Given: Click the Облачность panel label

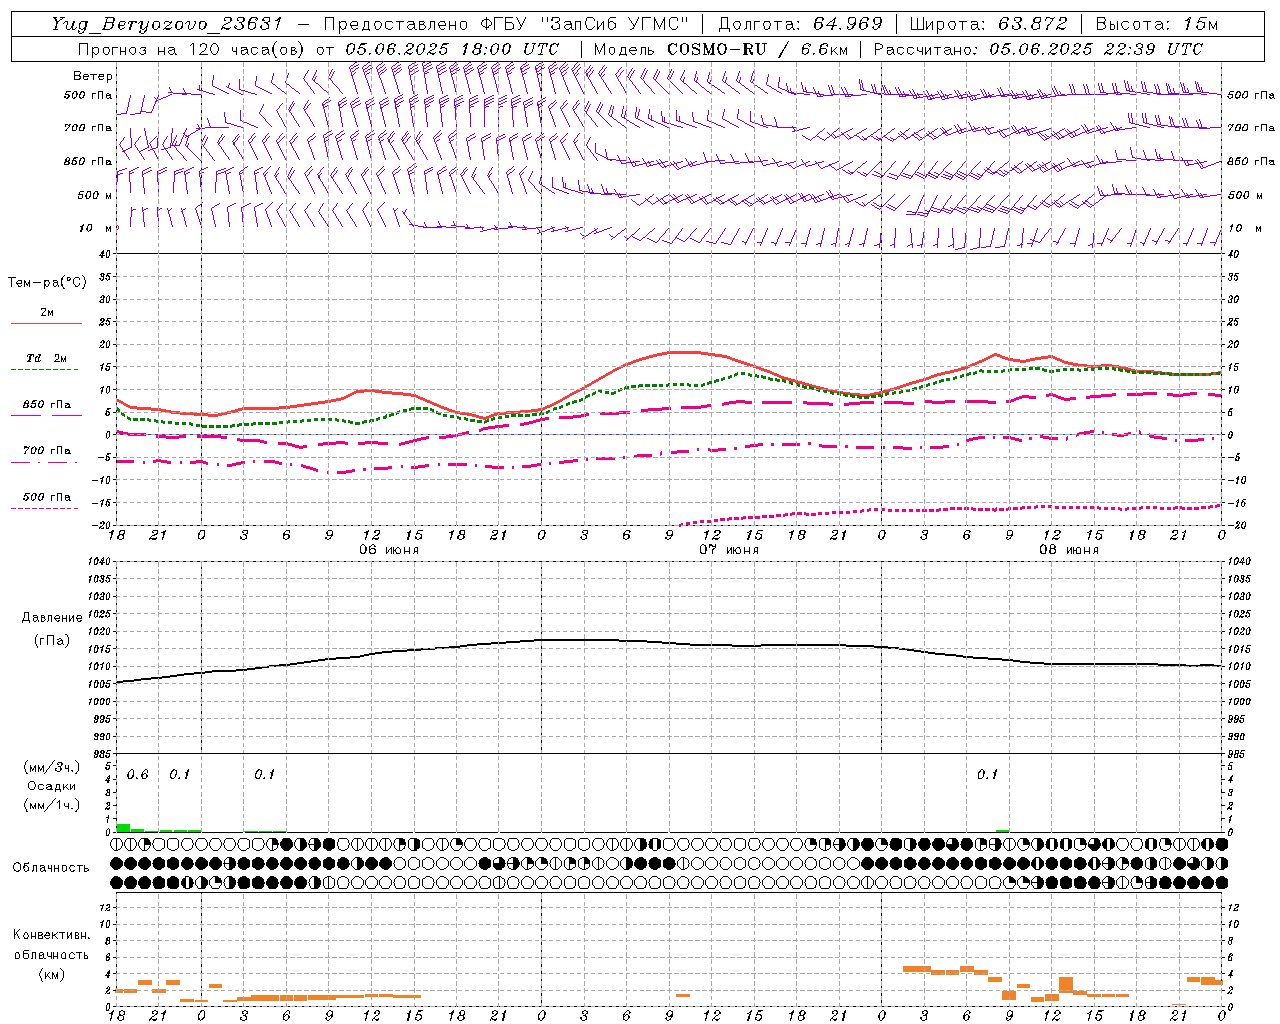Looking at the screenshot, I should pos(51,868).
